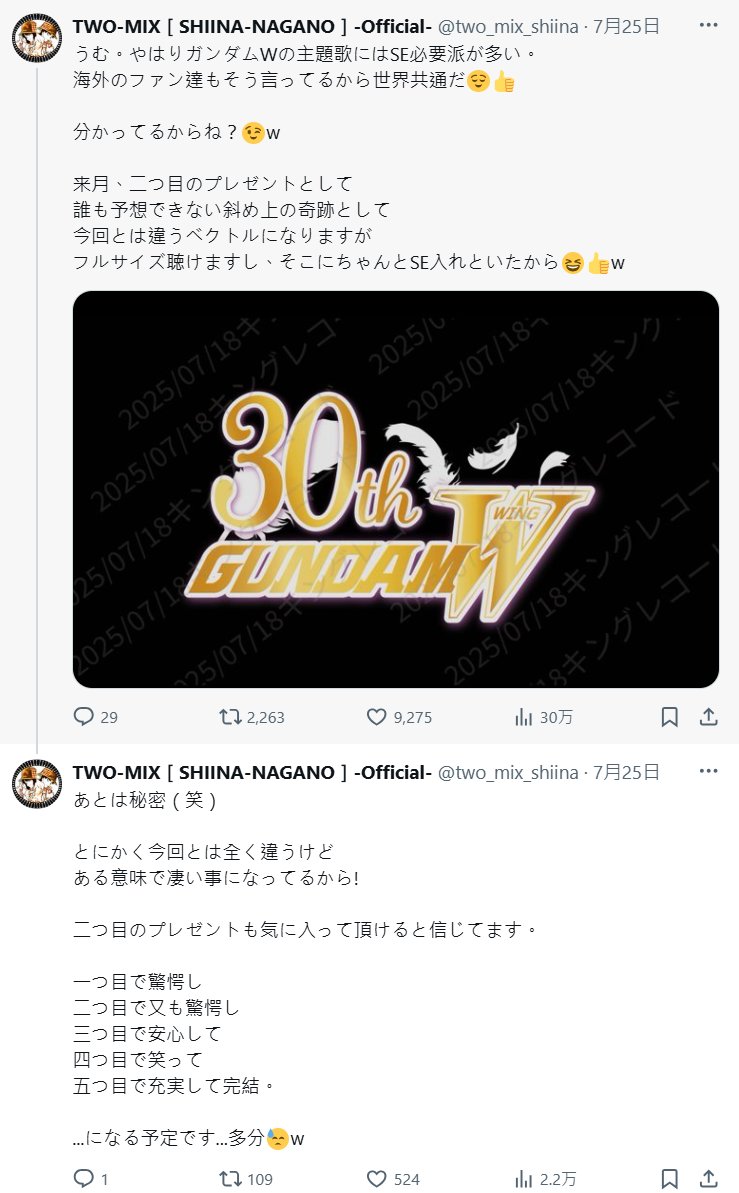Like the first tweet showing 9,275 likes
Screen dimensions: 739x1193
399,717
